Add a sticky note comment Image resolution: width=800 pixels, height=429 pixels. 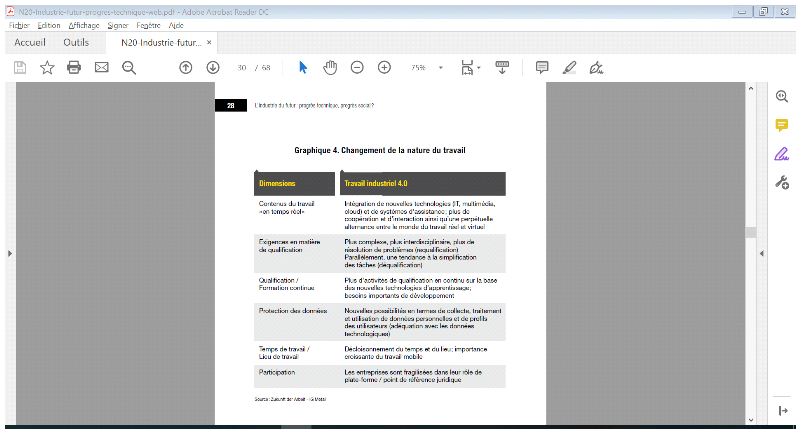pos(542,67)
